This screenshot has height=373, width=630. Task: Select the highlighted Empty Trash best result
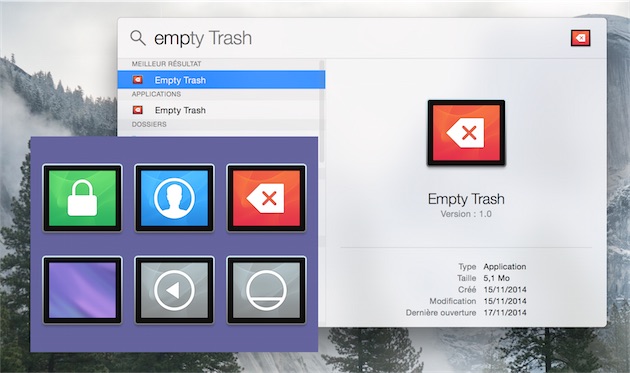pos(221,80)
